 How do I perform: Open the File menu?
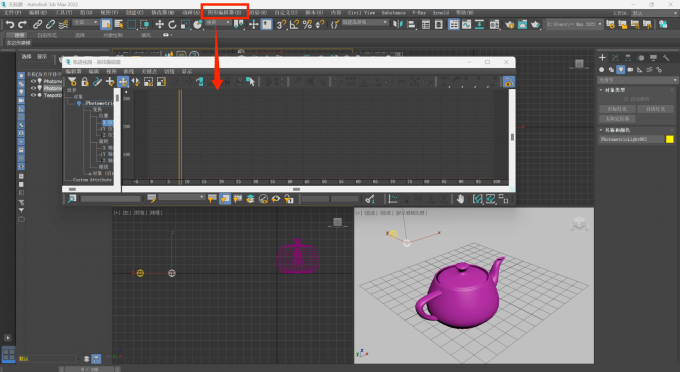pyautogui.click(x=12, y=13)
